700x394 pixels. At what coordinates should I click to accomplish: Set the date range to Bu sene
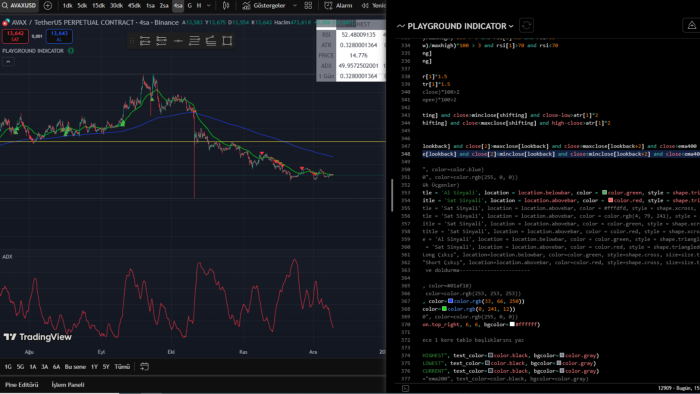[x=75, y=367]
